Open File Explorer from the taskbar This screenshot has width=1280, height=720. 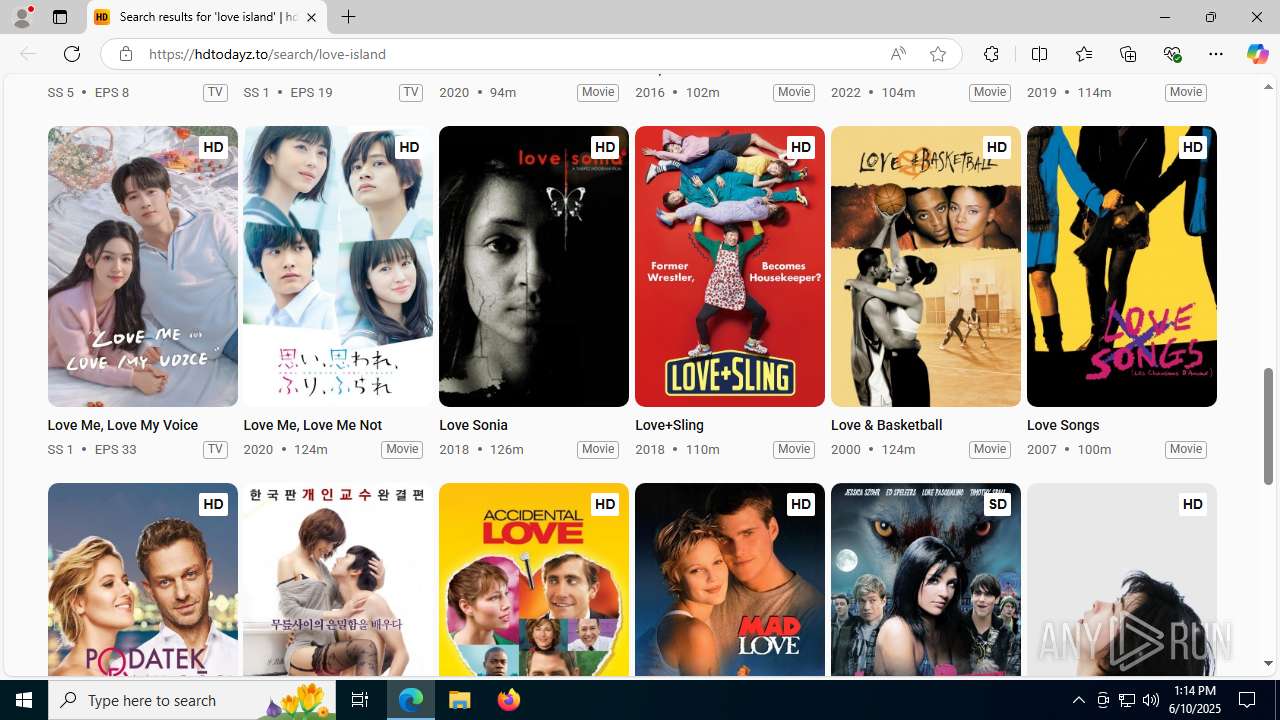pyautogui.click(x=460, y=700)
